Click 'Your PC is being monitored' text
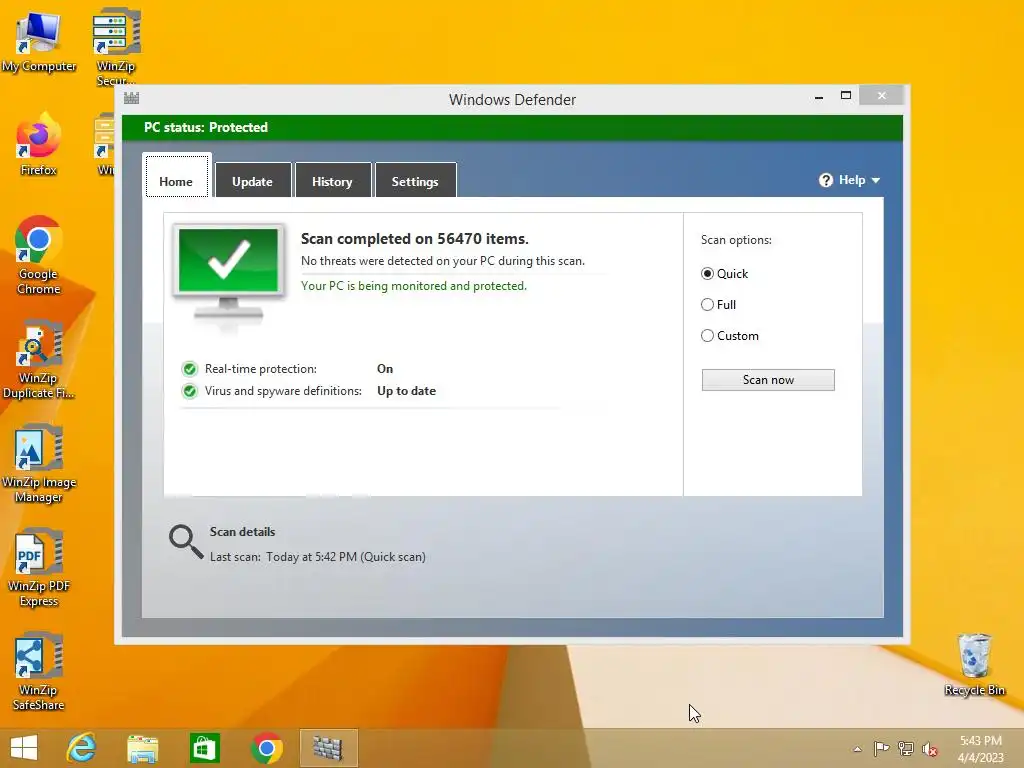This screenshot has height=768, width=1024. coord(413,286)
